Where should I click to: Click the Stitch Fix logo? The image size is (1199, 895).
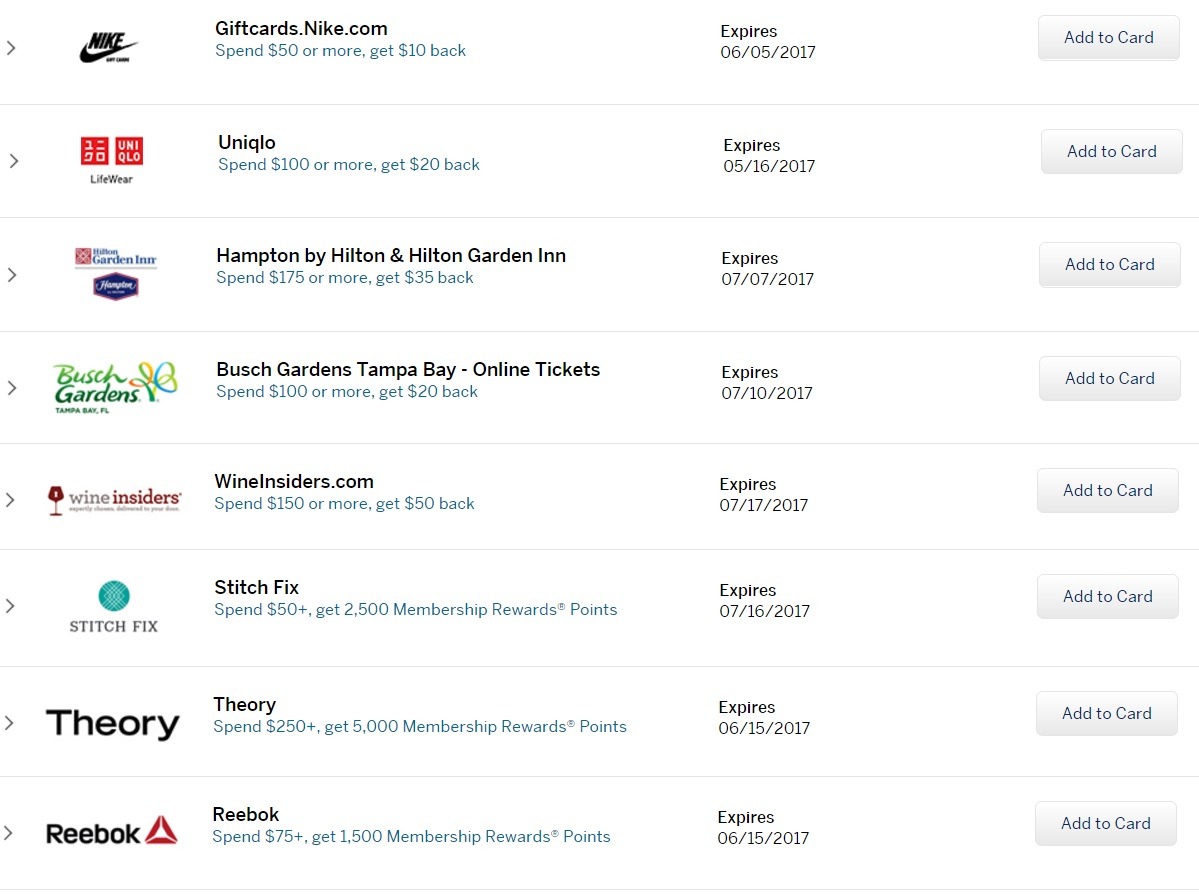[114, 607]
